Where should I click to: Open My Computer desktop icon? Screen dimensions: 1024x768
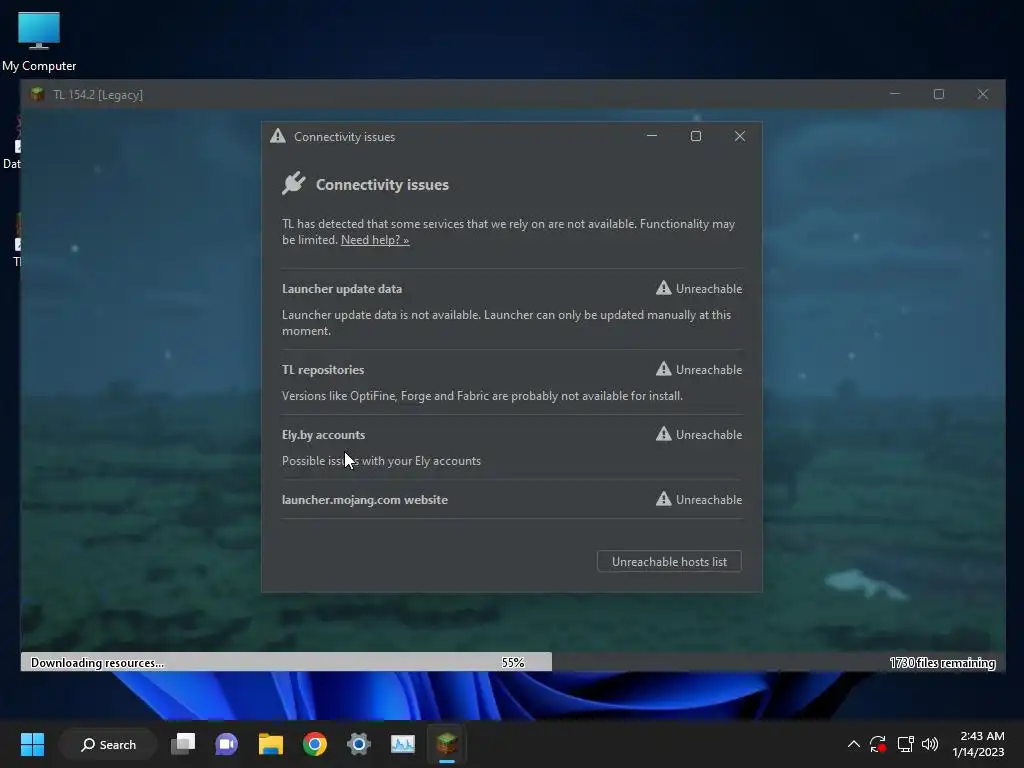pyautogui.click(x=39, y=42)
